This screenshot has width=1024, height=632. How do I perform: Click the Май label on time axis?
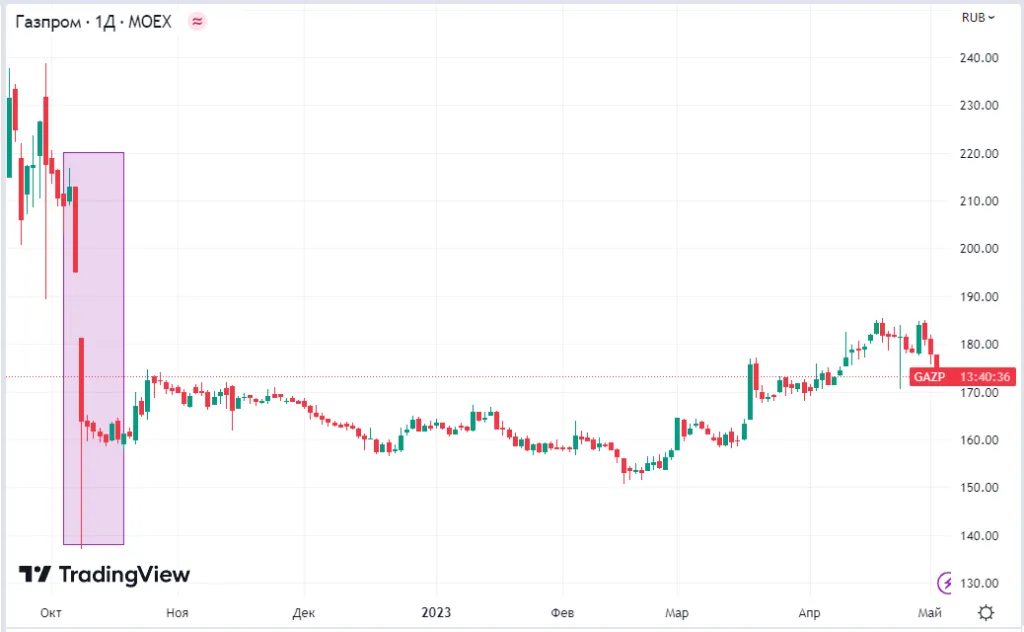(x=929, y=612)
